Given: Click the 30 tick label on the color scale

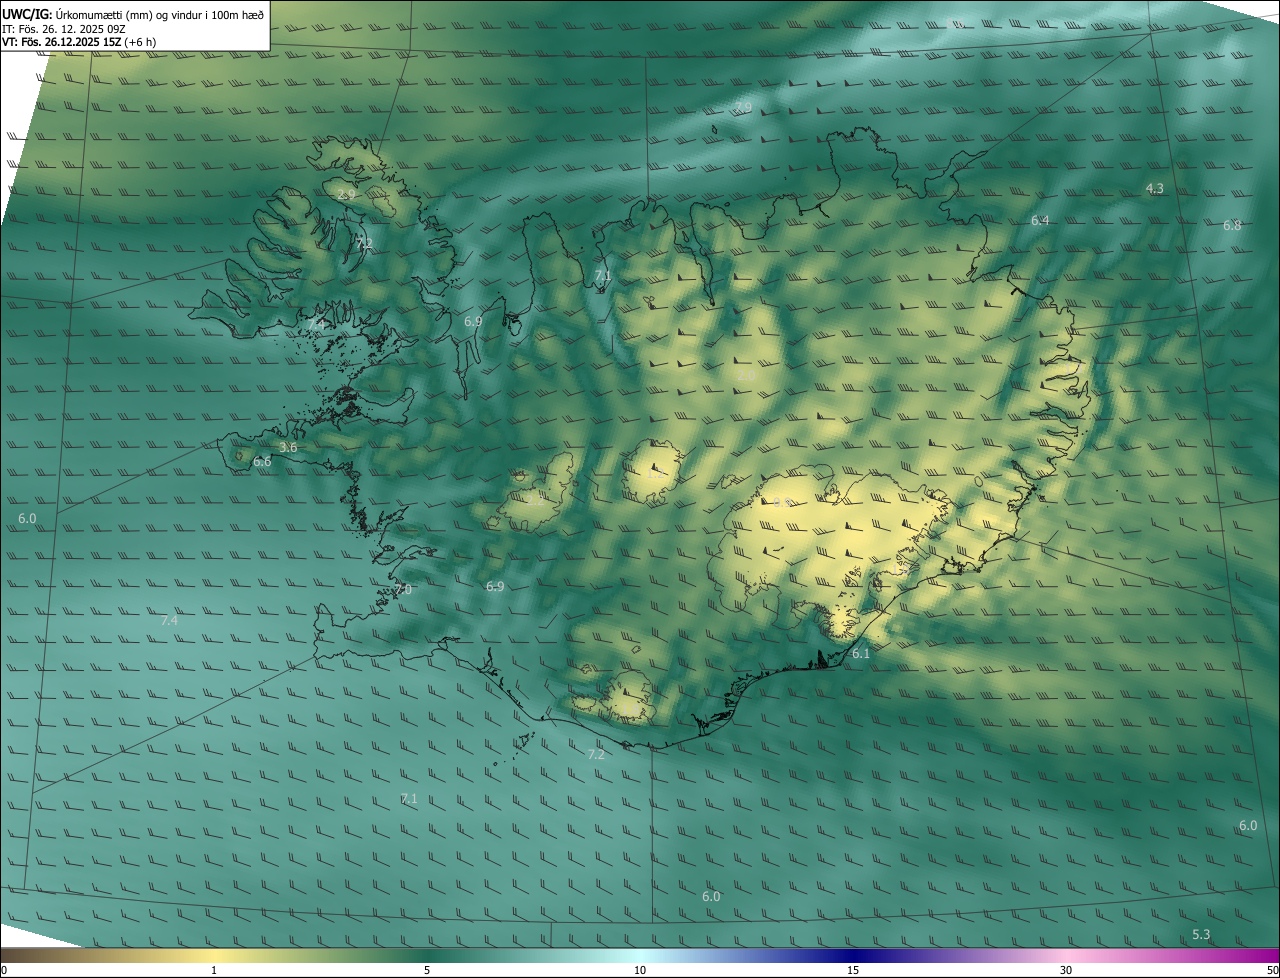Looking at the screenshot, I should pos(1066,970).
